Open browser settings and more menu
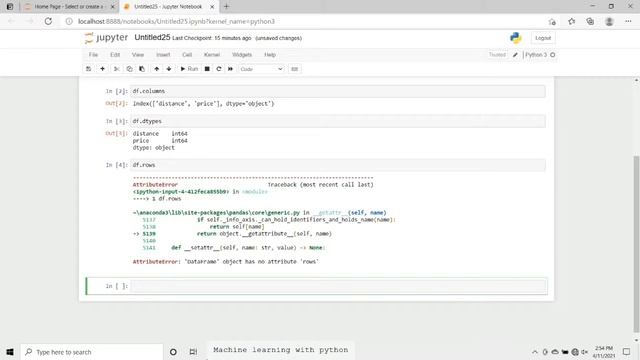 pyautogui.click(x=628, y=21)
